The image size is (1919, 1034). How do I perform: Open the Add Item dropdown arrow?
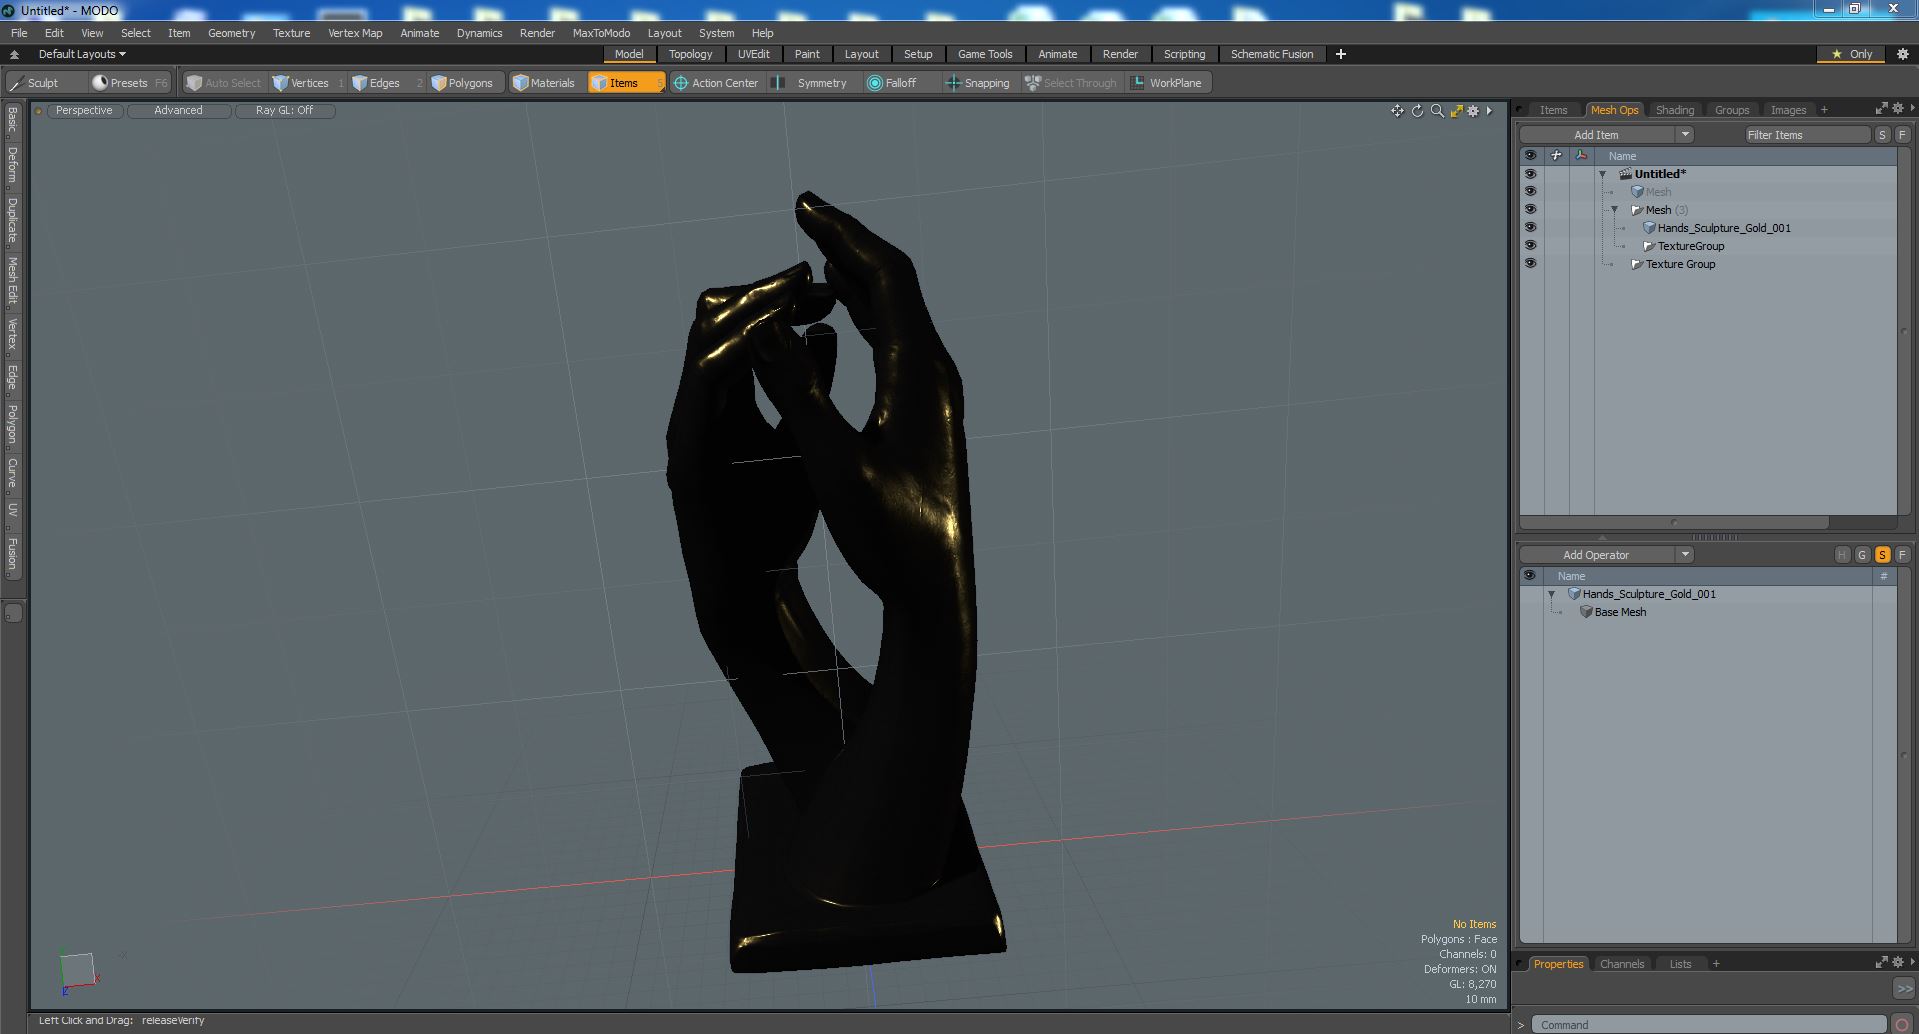(x=1685, y=135)
